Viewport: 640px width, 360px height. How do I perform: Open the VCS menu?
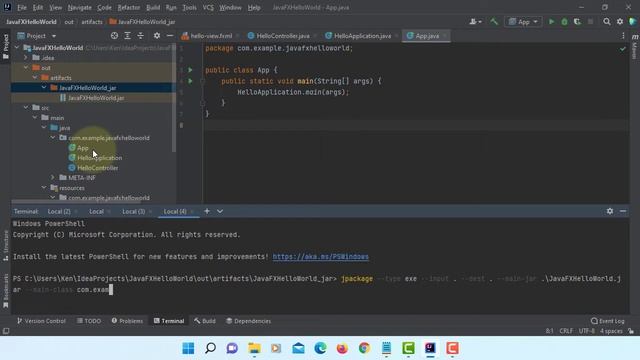point(208,7)
